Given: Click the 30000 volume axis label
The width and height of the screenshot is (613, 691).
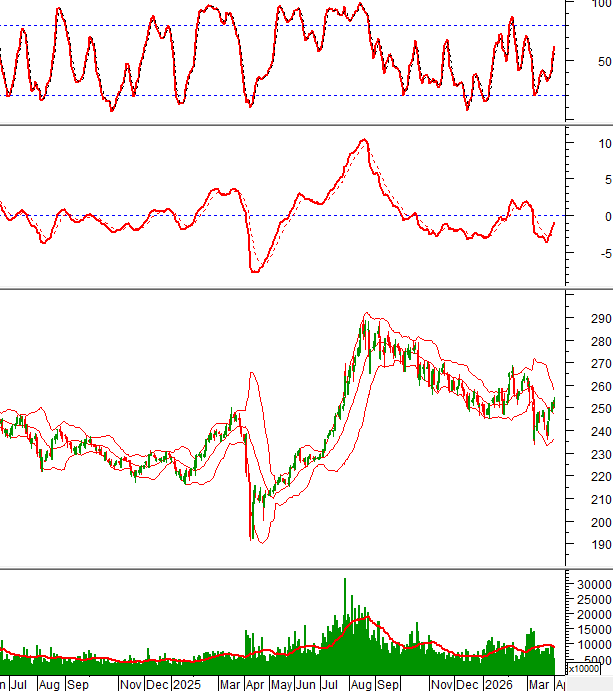Looking at the screenshot, I should click(590, 584).
